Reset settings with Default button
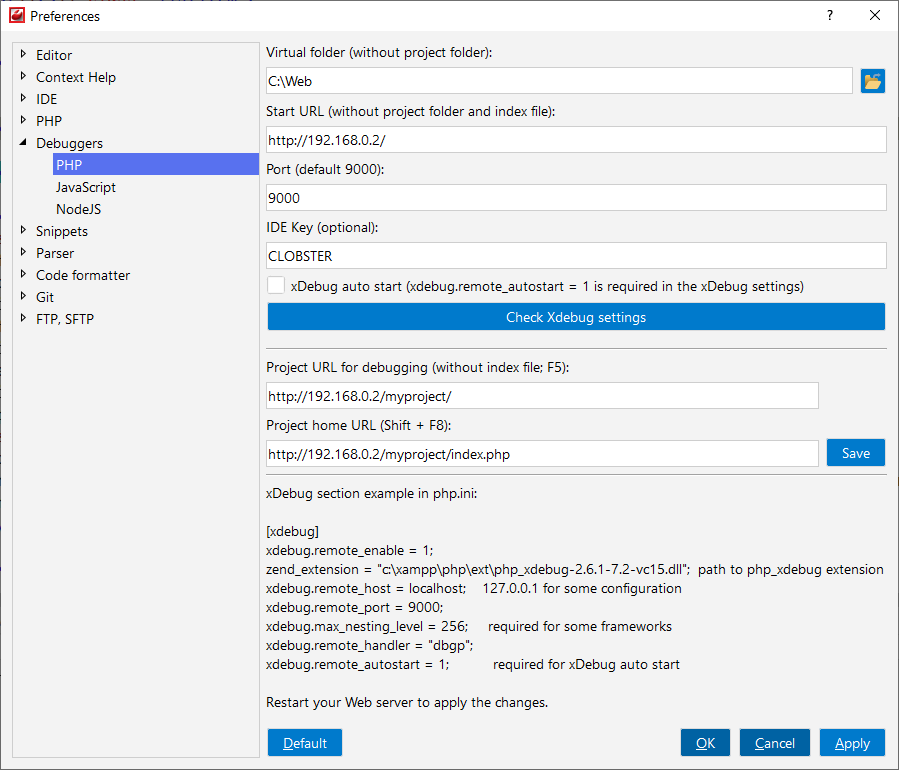 (x=305, y=742)
